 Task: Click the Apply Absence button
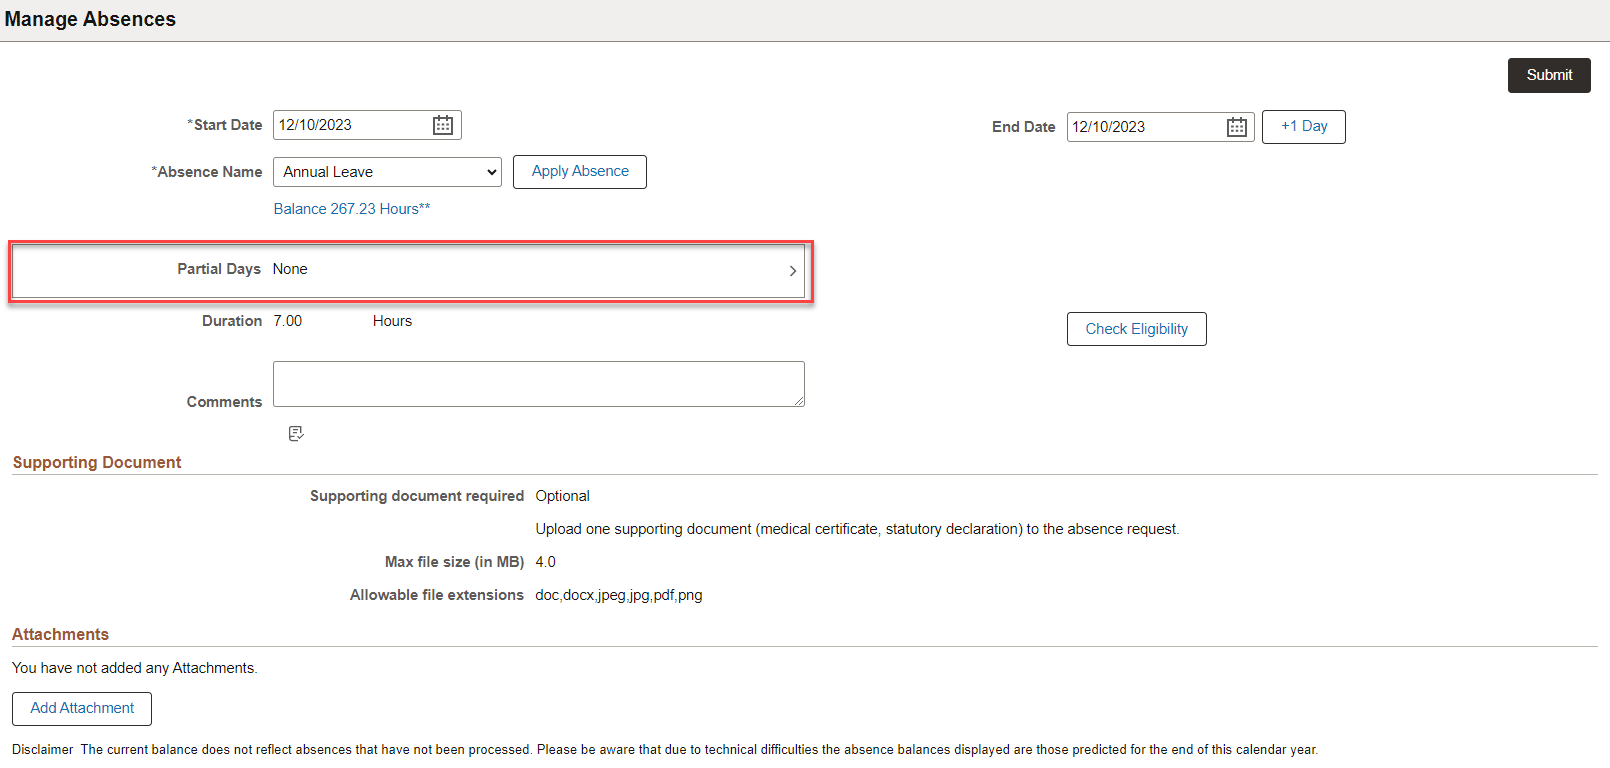point(580,172)
